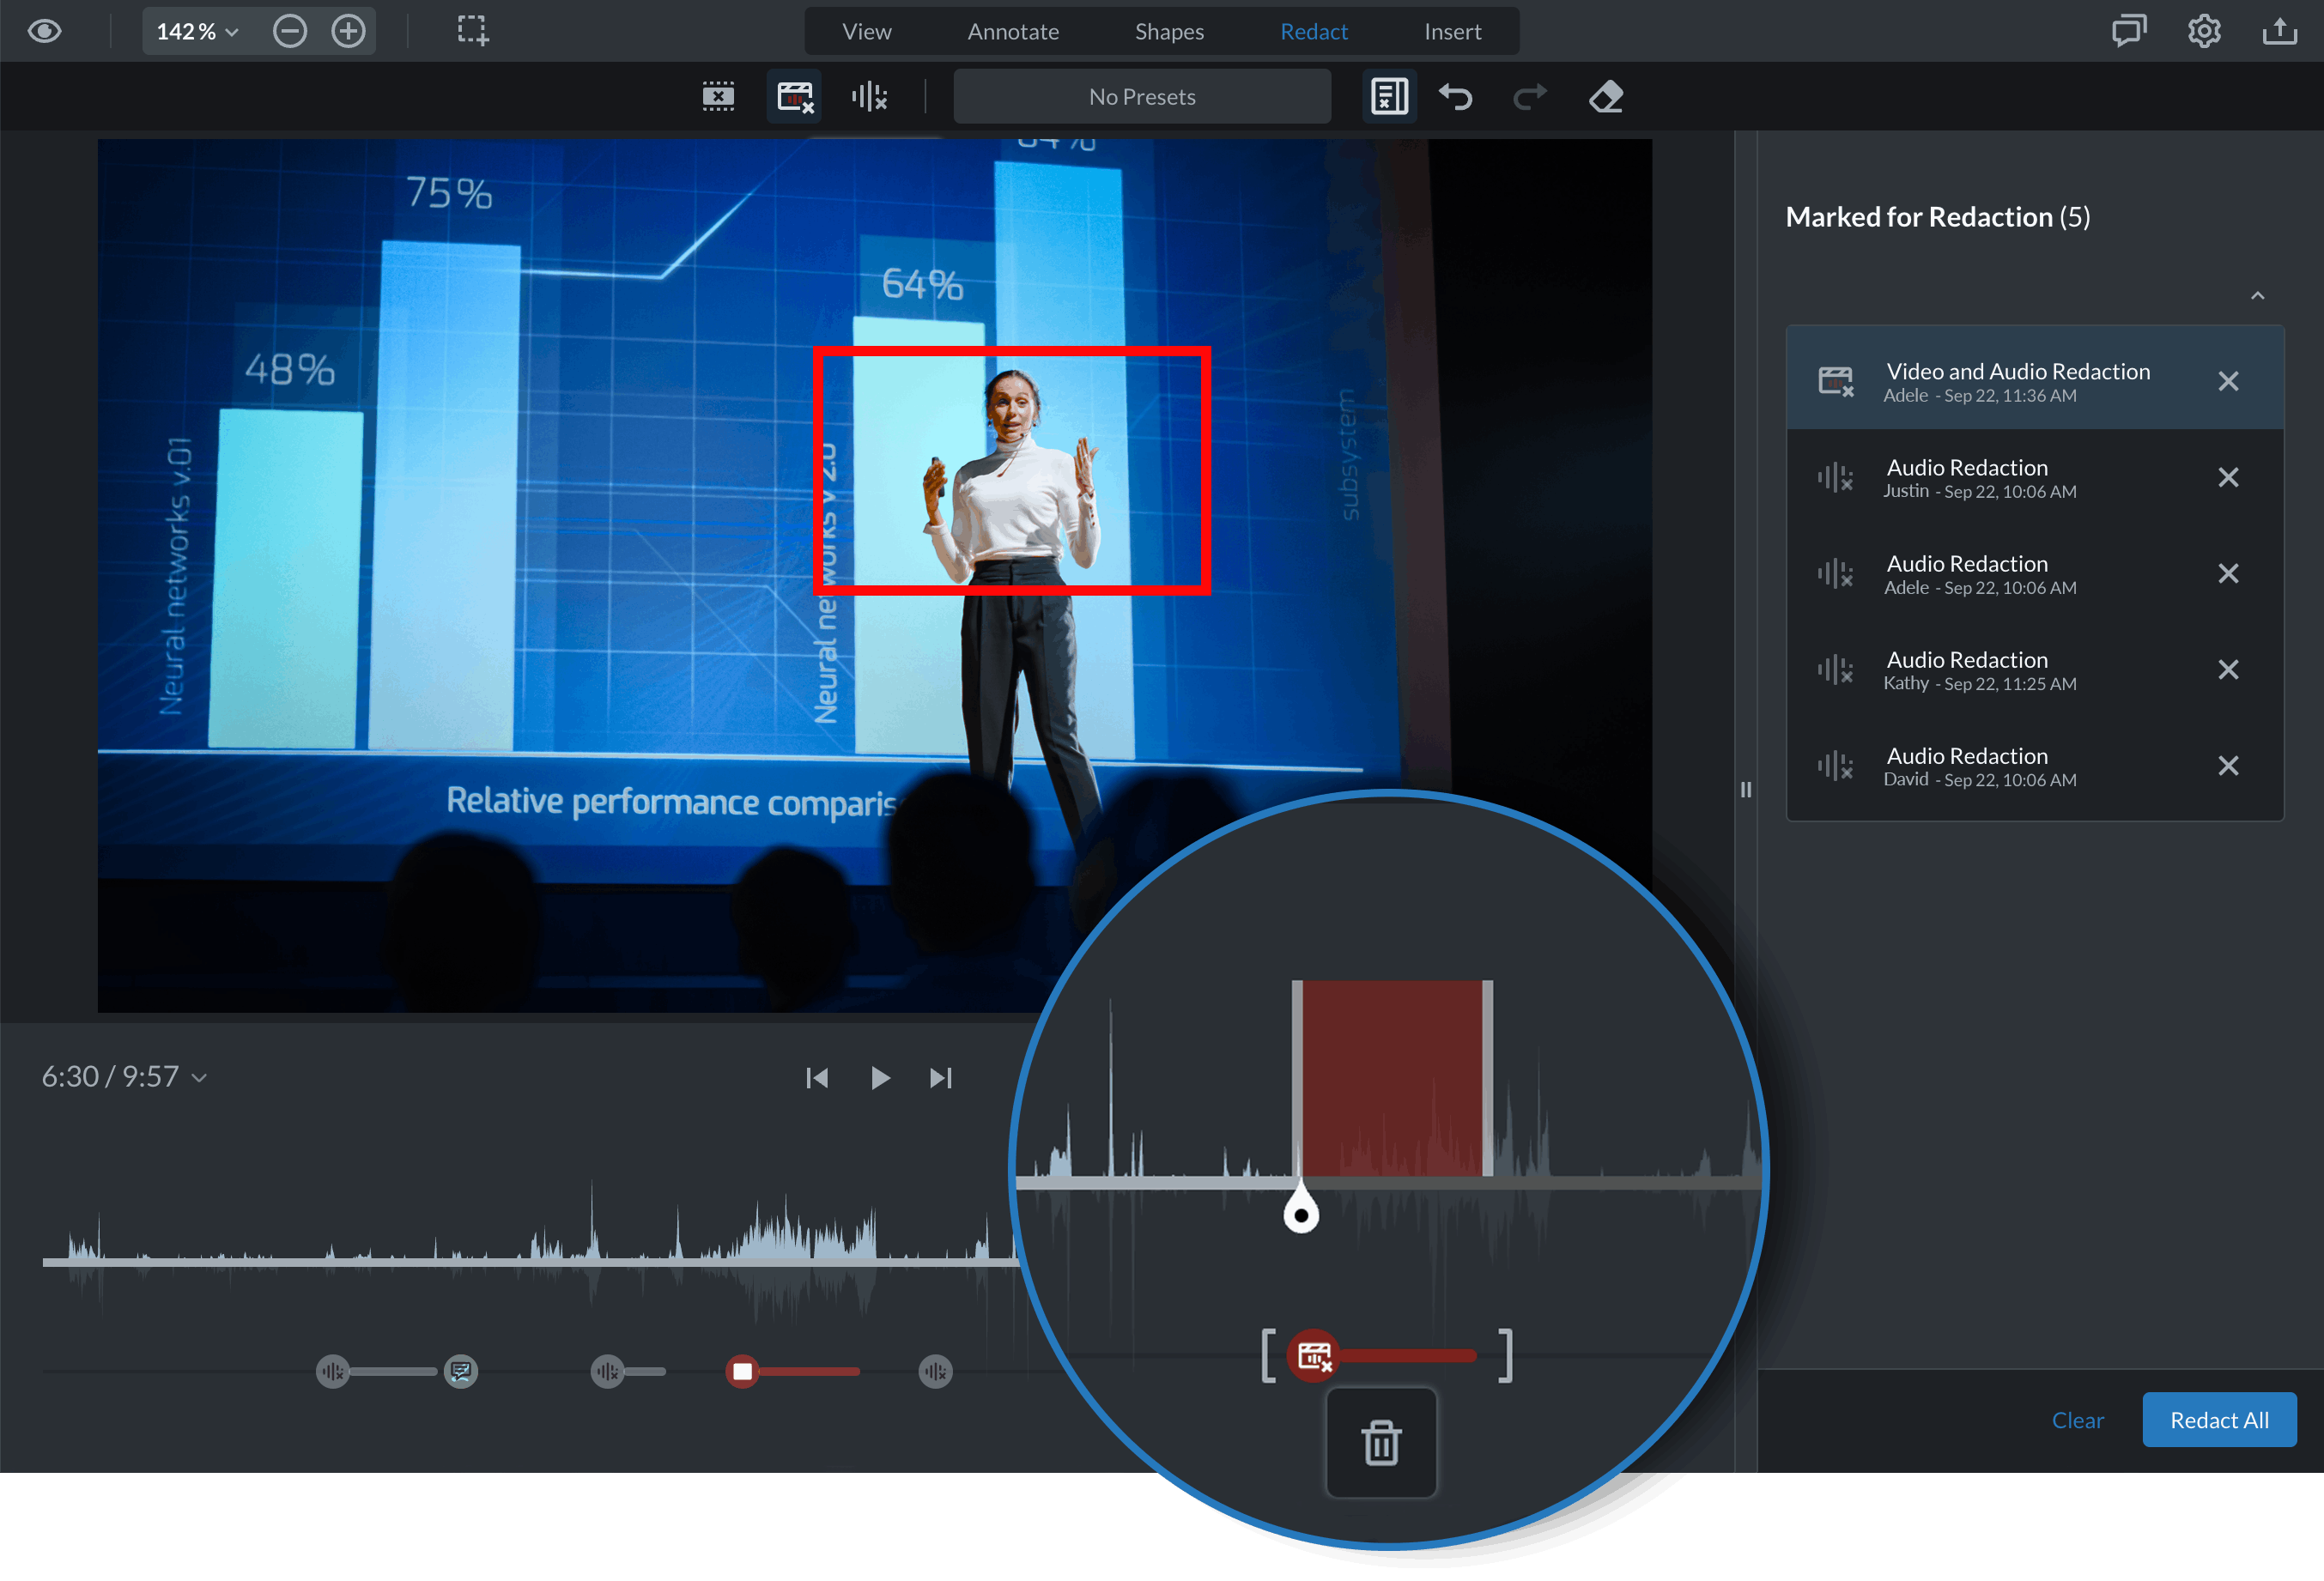Select the video and audio redaction tool
This screenshot has width=2324, height=1581.
coord(794,97)
